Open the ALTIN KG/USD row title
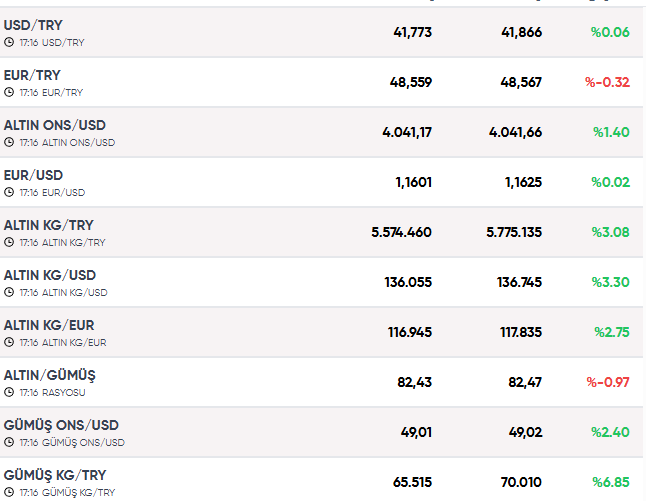Image resolution: width=646 pixels, height=501 pixels. tap(50, 275)
